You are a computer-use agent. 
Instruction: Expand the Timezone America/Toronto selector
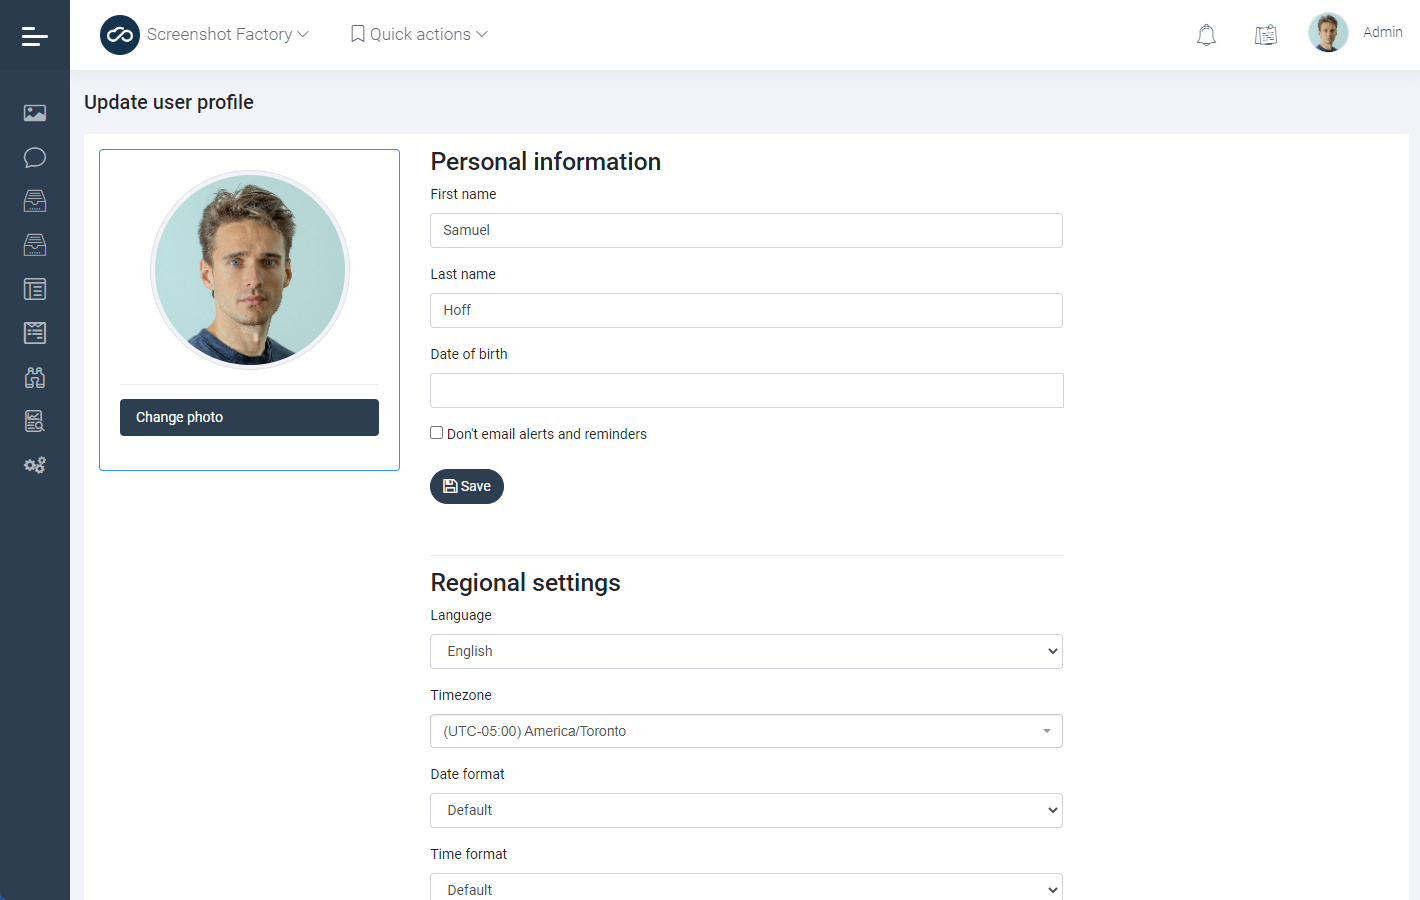click(x=746, y=731)
